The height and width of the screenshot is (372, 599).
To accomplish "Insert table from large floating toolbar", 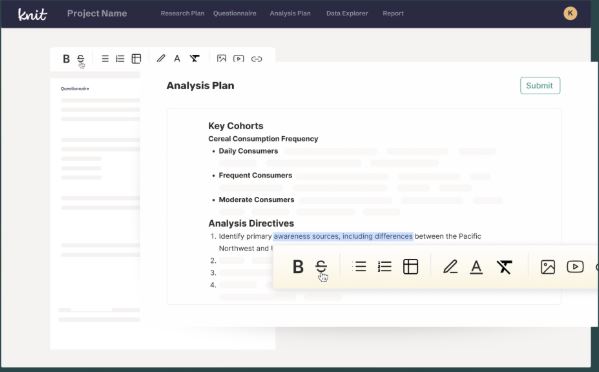I will 410,267.
